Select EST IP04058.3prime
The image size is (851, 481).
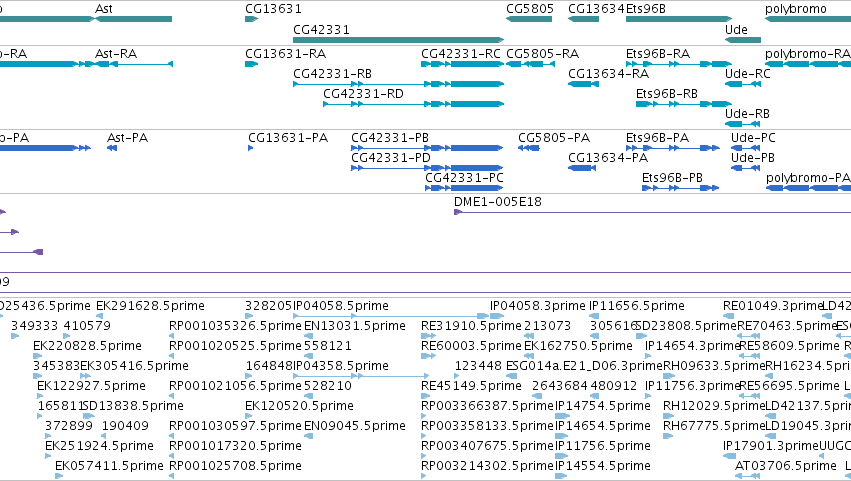538,306
